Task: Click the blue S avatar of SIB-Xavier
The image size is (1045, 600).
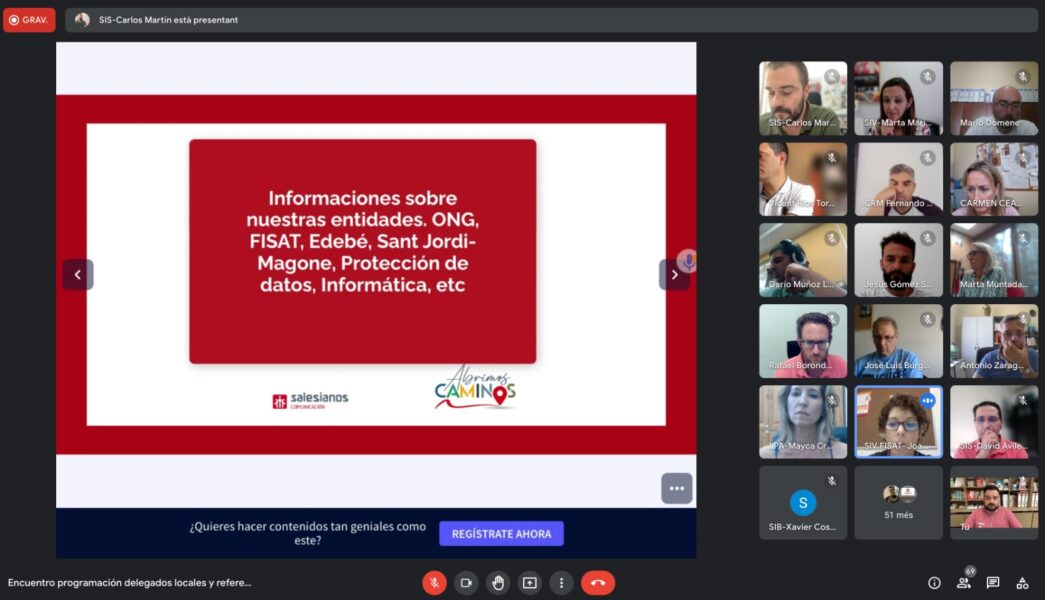Action: tap(803, 503)
